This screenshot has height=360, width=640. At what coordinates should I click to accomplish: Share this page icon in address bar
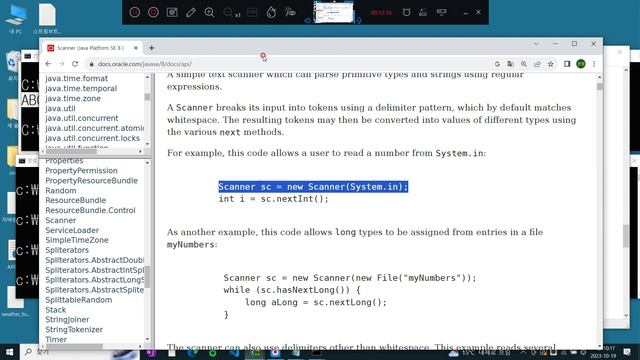pyautogui.click(x=537, y=64)
